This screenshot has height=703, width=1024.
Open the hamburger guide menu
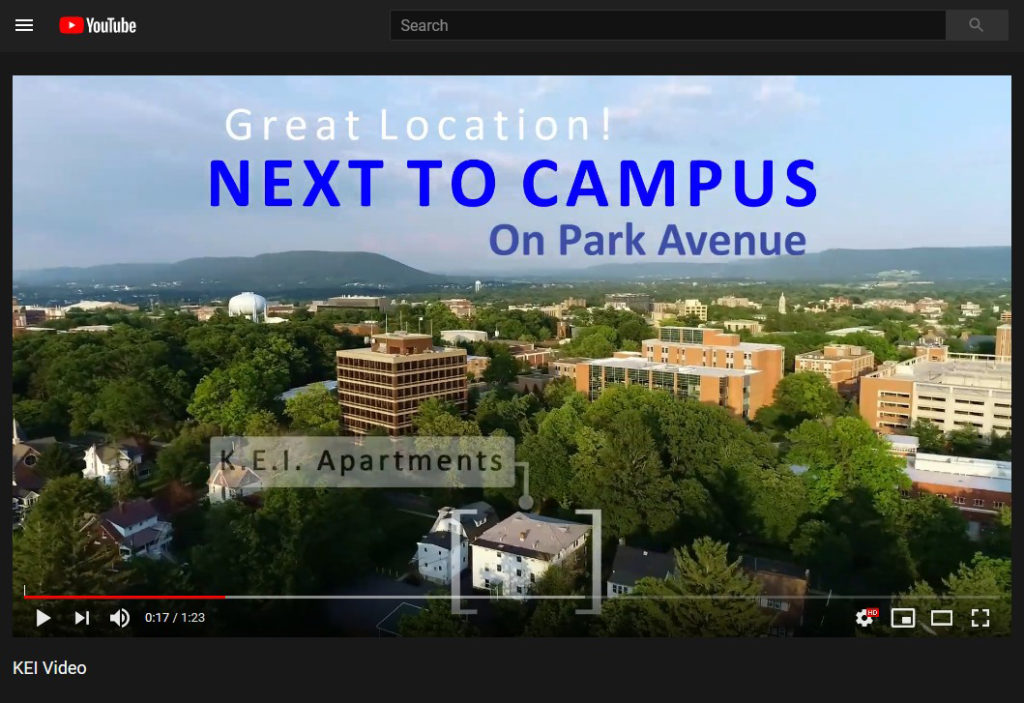click(x=24, y=25)
